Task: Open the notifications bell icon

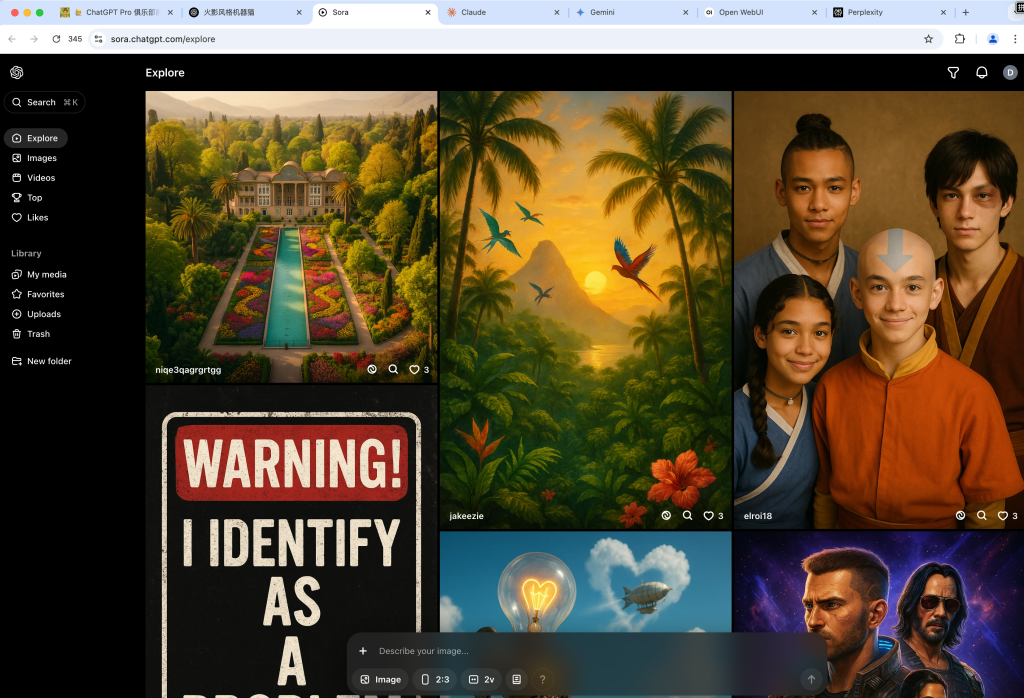Action: pos(981,73)
